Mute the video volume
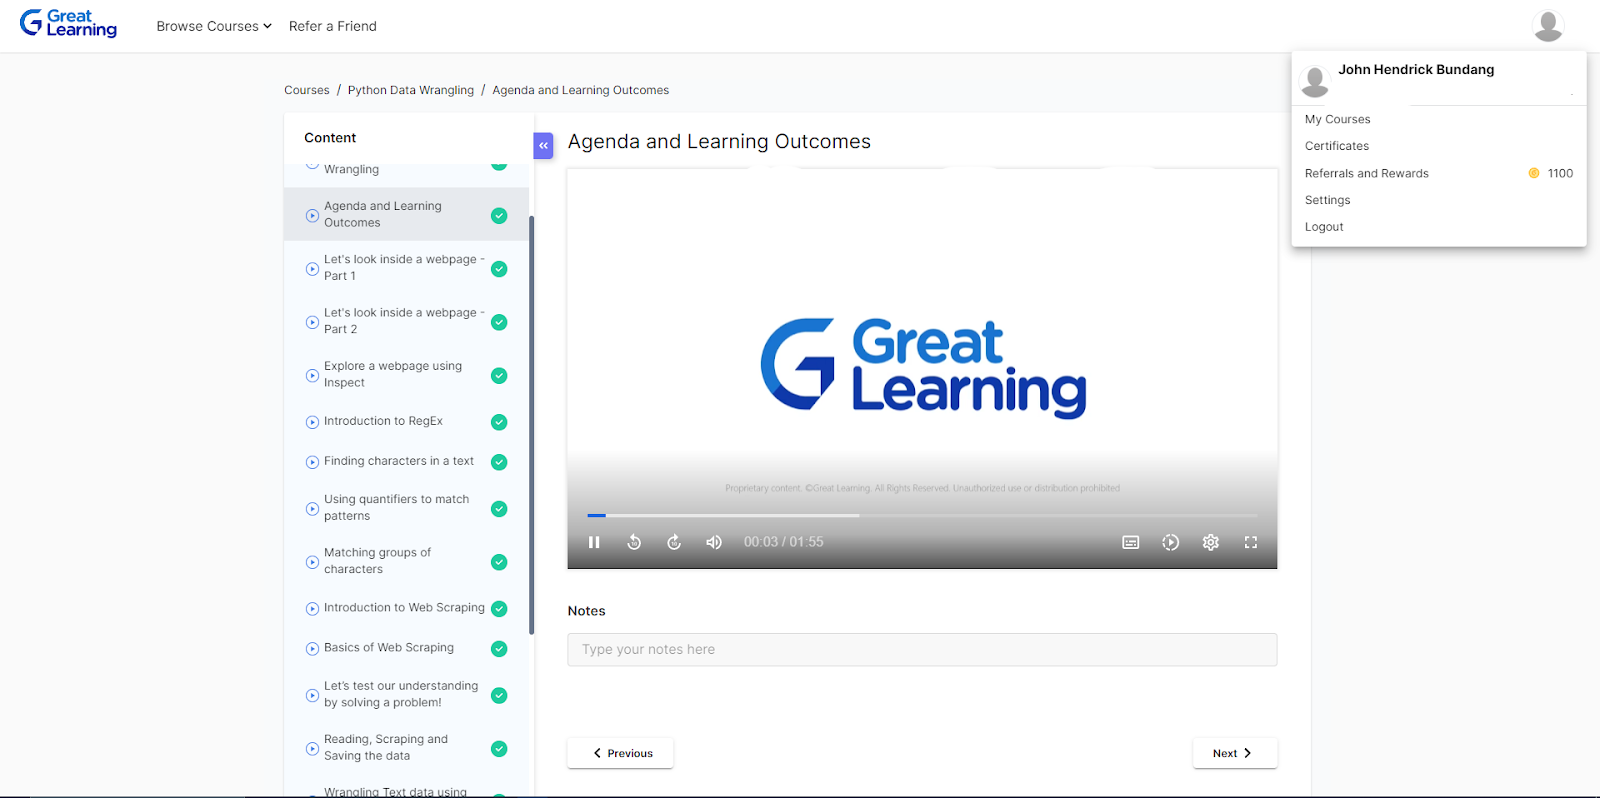This screenshot has width=1600, height=798. click(x=714, y=542)
